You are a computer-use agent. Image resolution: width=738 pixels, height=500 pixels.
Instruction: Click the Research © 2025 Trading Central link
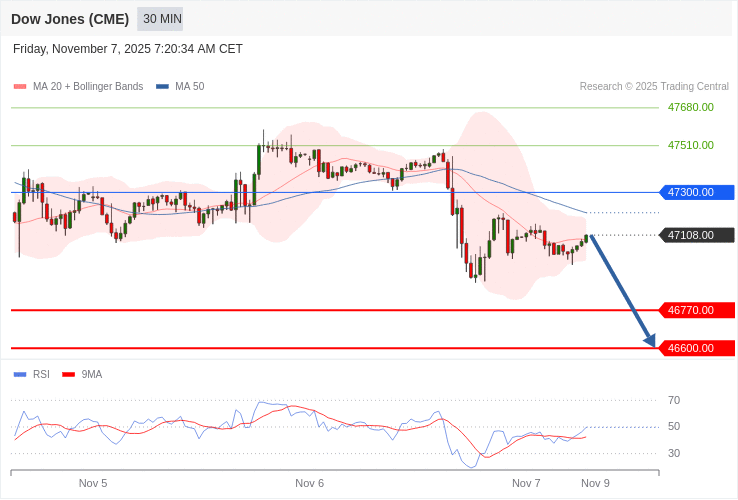coord(654,87)
